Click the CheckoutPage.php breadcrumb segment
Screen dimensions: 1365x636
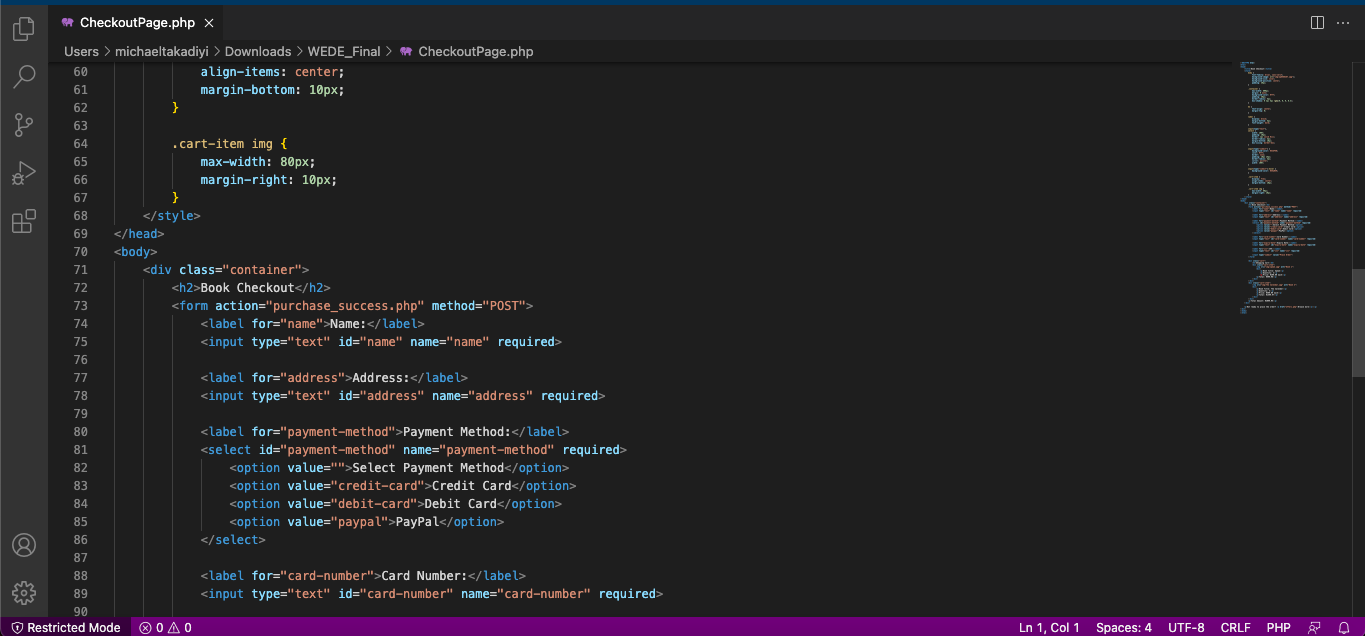(476, 51)
